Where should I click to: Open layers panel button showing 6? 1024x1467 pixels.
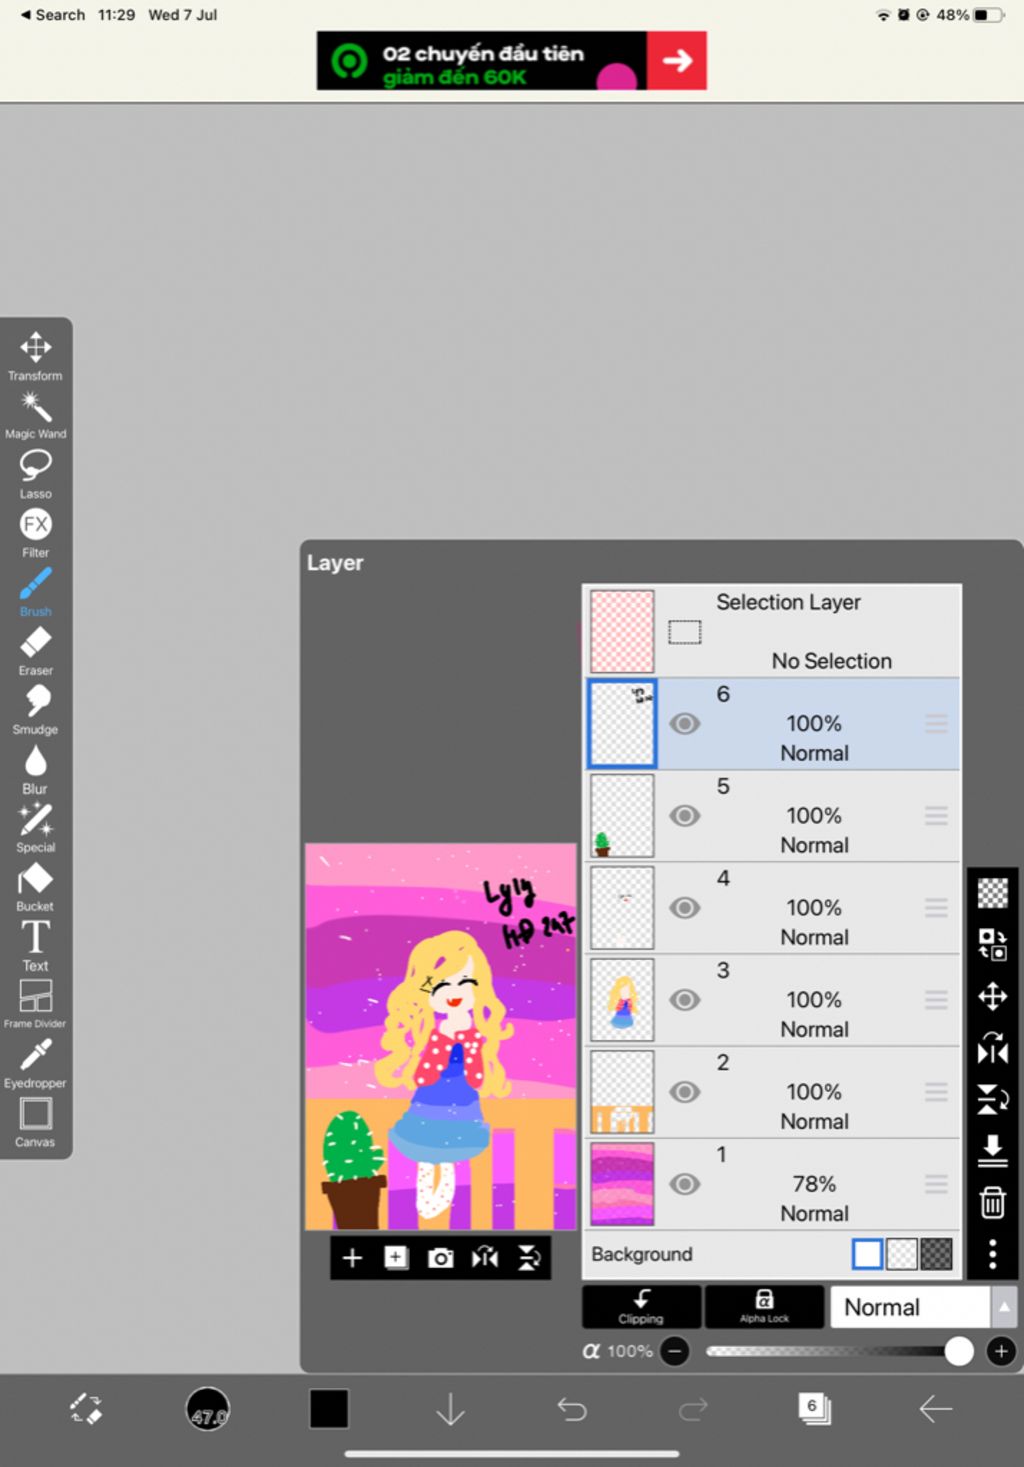(x=814, y=1409)
